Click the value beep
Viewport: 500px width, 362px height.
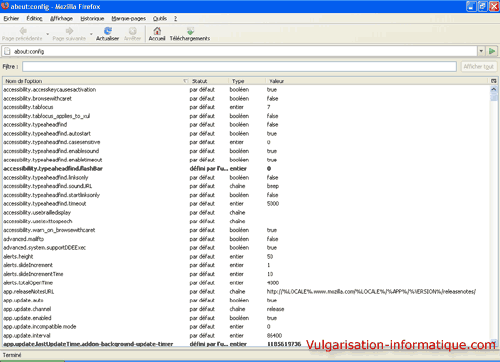[273, 186]
